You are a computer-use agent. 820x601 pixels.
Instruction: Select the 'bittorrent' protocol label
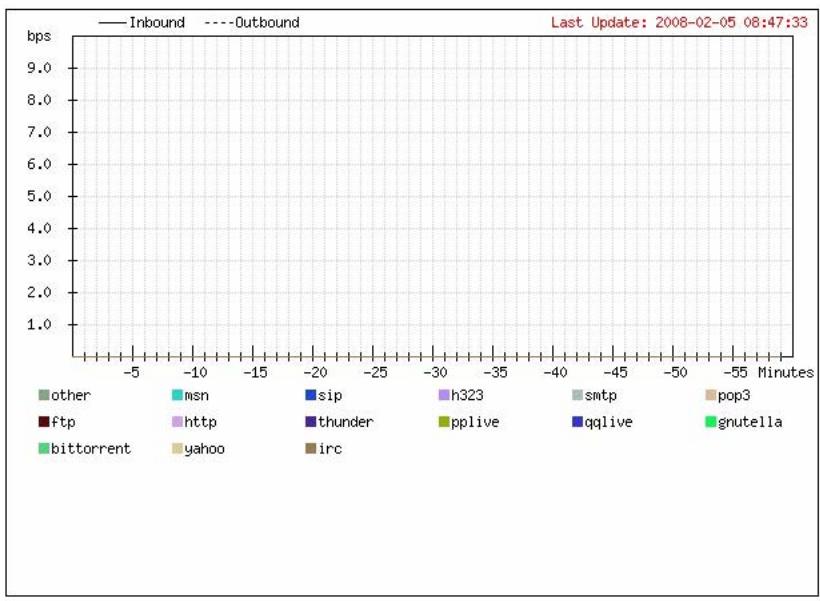[90, 448]
